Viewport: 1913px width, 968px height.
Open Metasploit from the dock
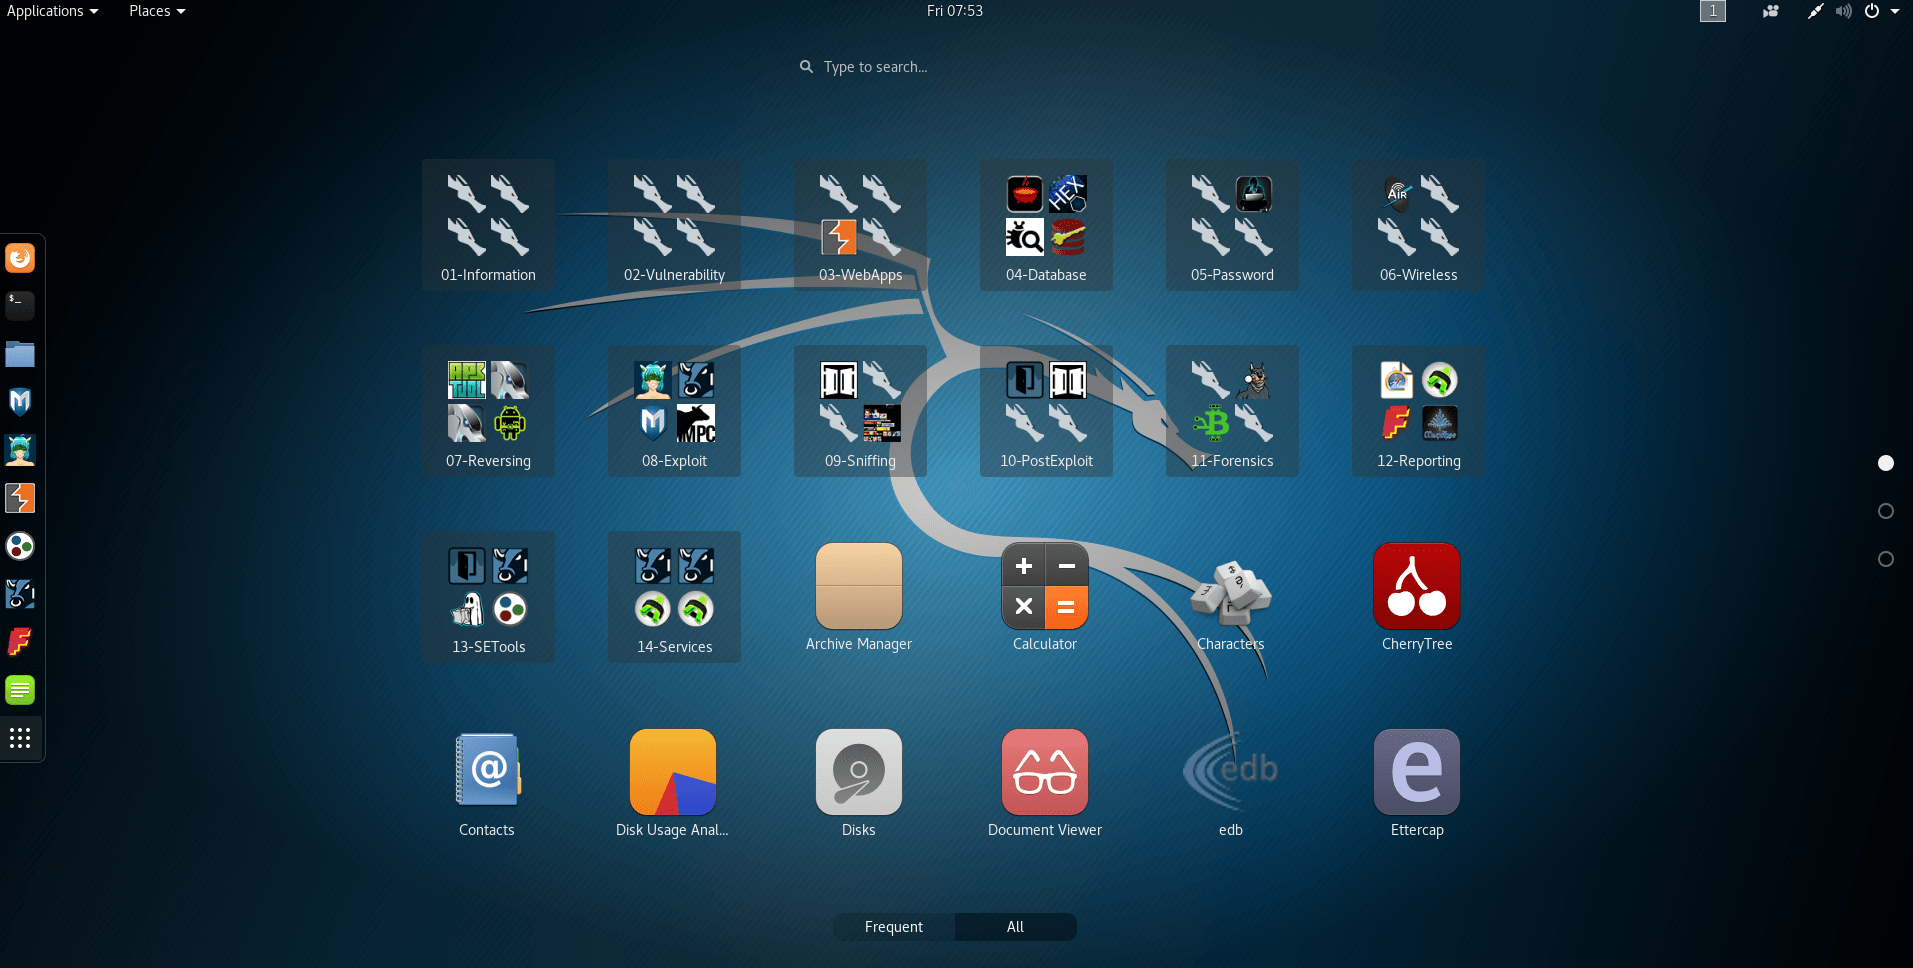pos(20,402)
